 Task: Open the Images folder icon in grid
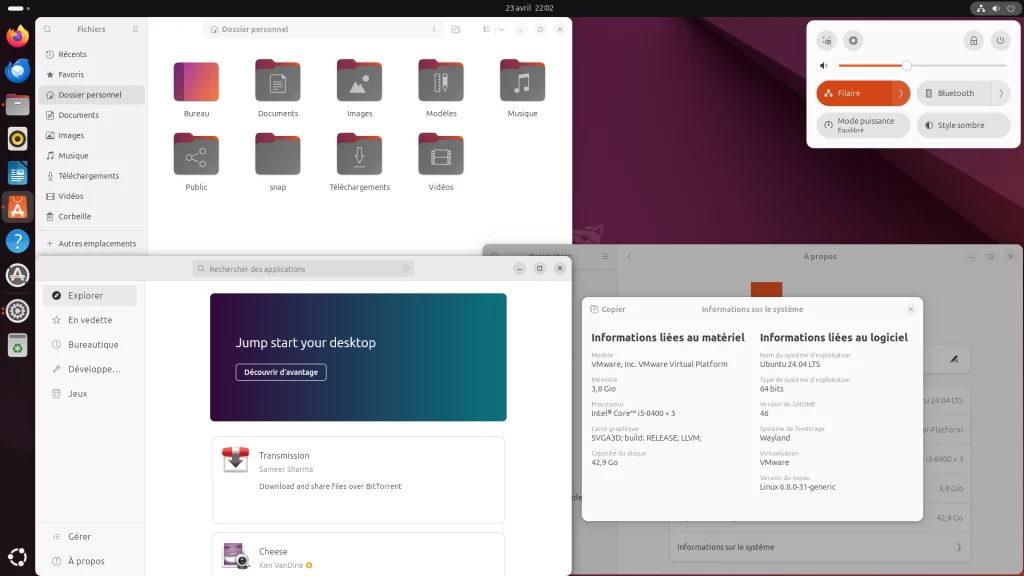[x=359, y=82]
